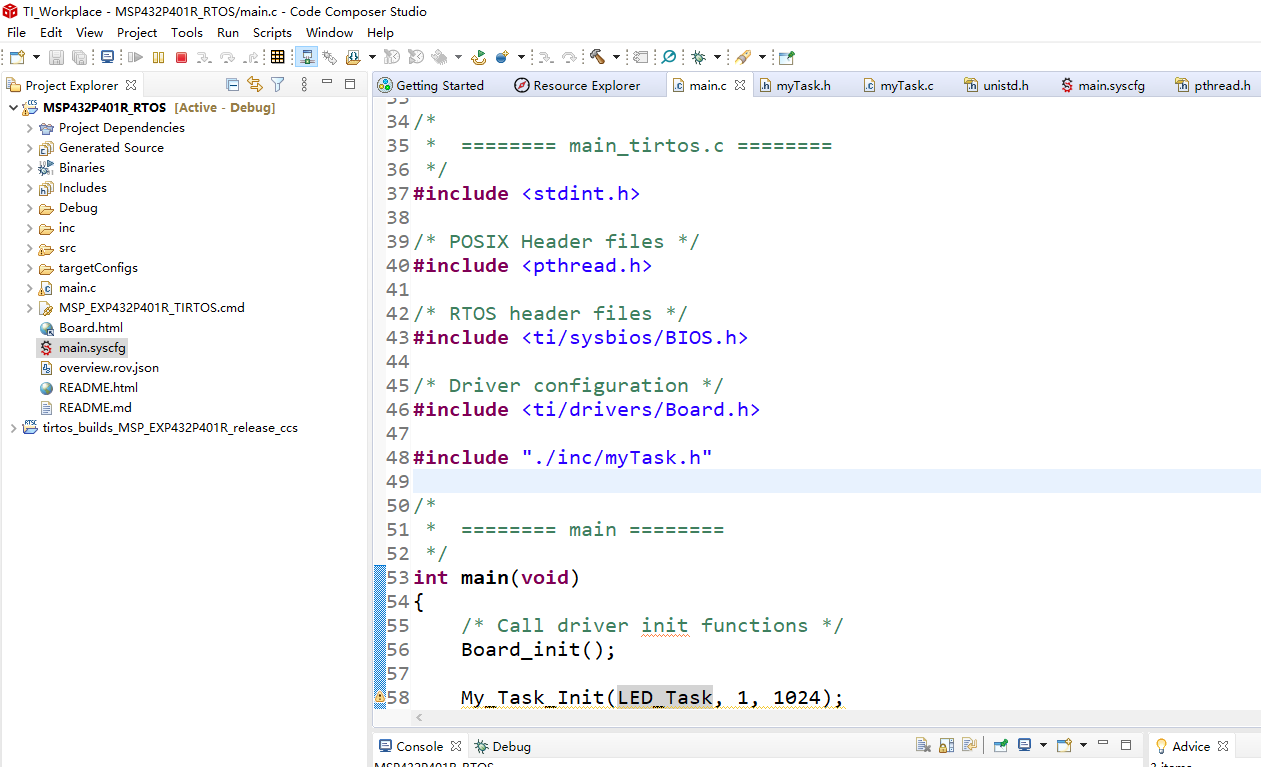Click the editor horizontal scrollbar left arrow
Image resolution: width=1261 pixels, height=767 pixels.
coord(419,718)
